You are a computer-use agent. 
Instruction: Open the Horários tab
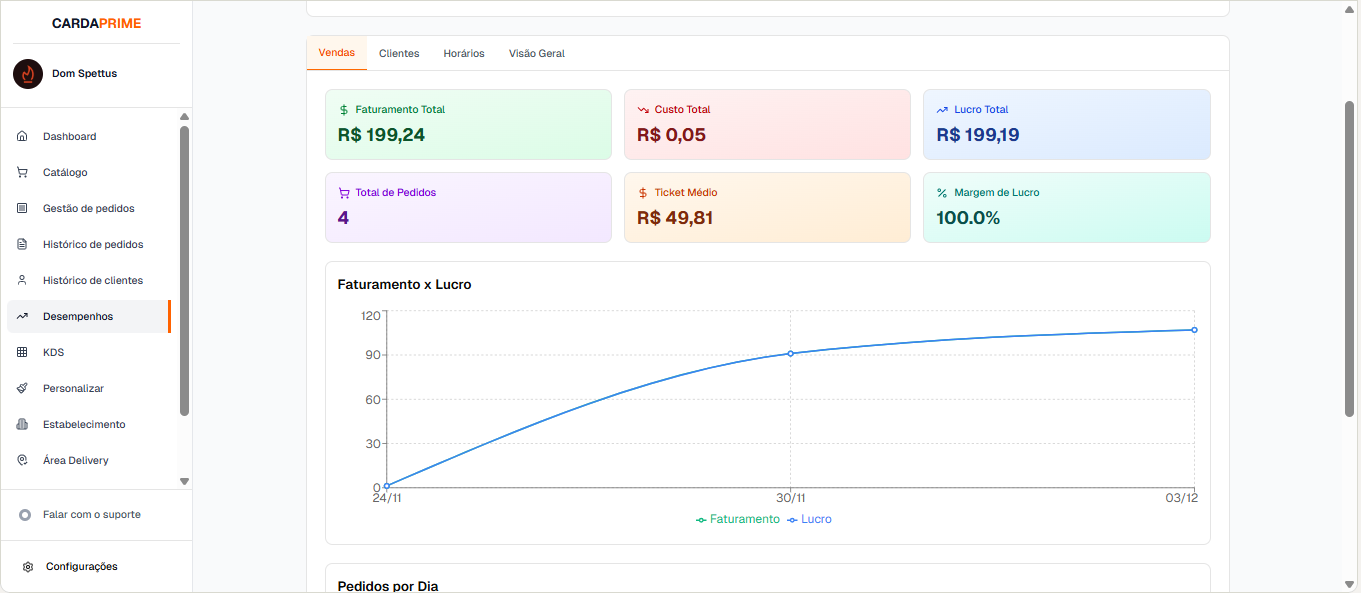pos(464,53)
